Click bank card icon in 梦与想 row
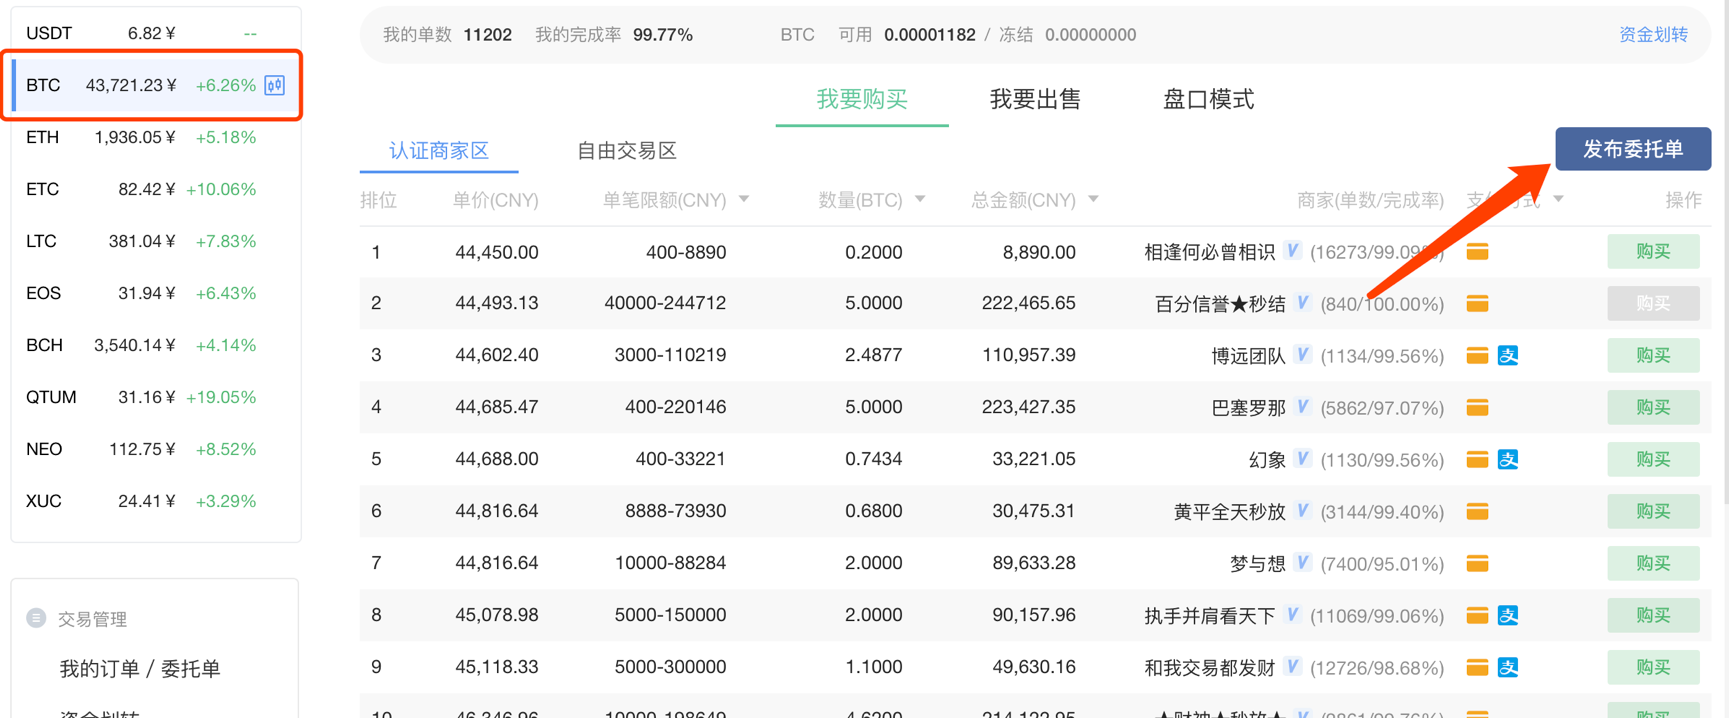Screen dimensions: 1729x718 pos(1477,563)
